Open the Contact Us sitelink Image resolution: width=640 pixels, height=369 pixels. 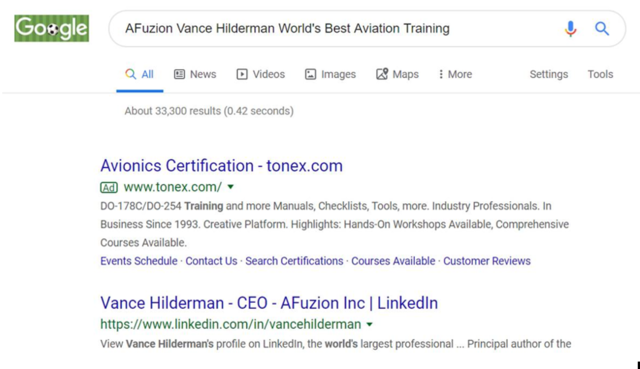pos(211,261)
